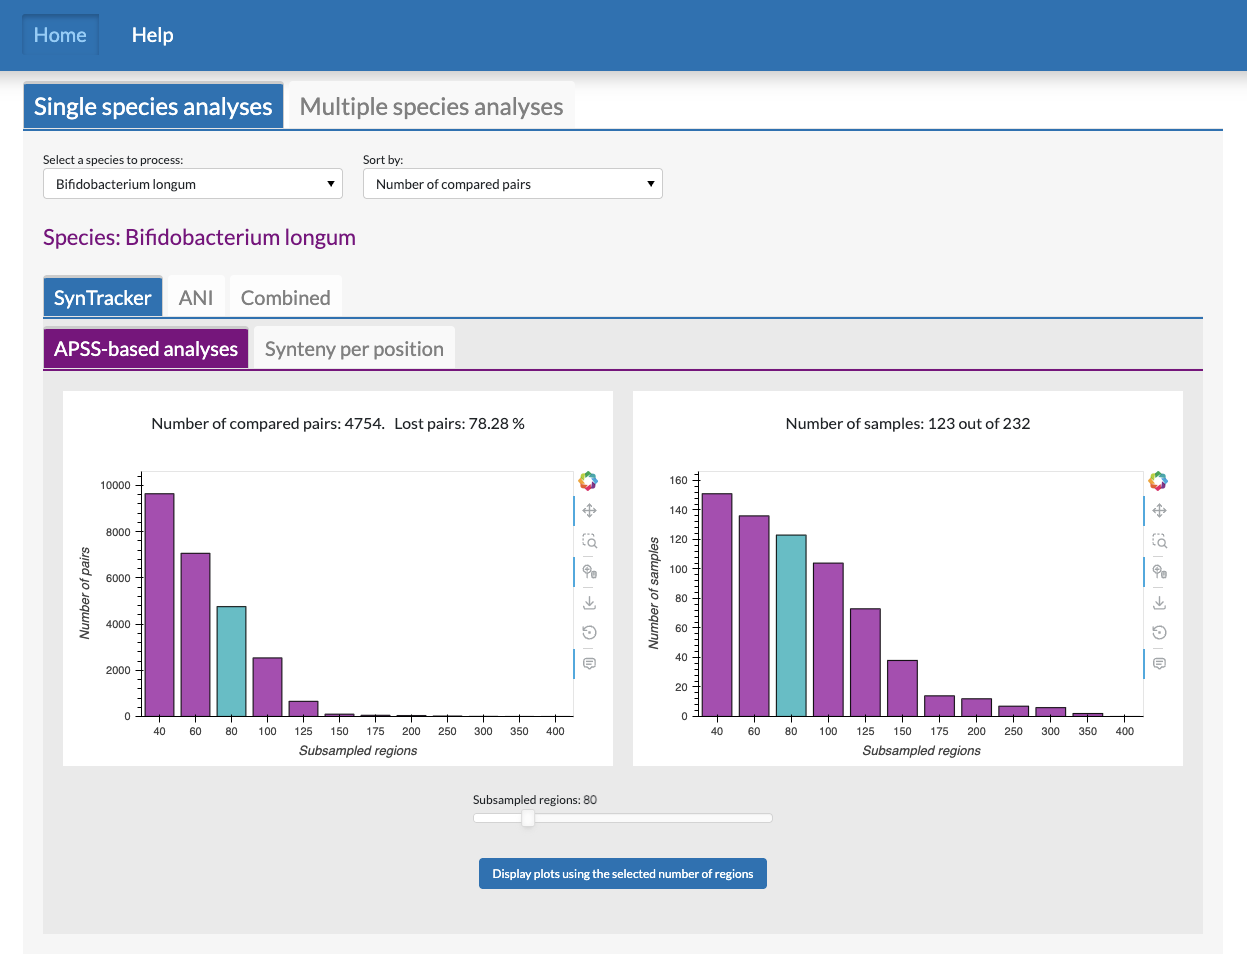Reset the Number of pairs plot view
Screen dimensions: 1247x978
pos(589,633)
